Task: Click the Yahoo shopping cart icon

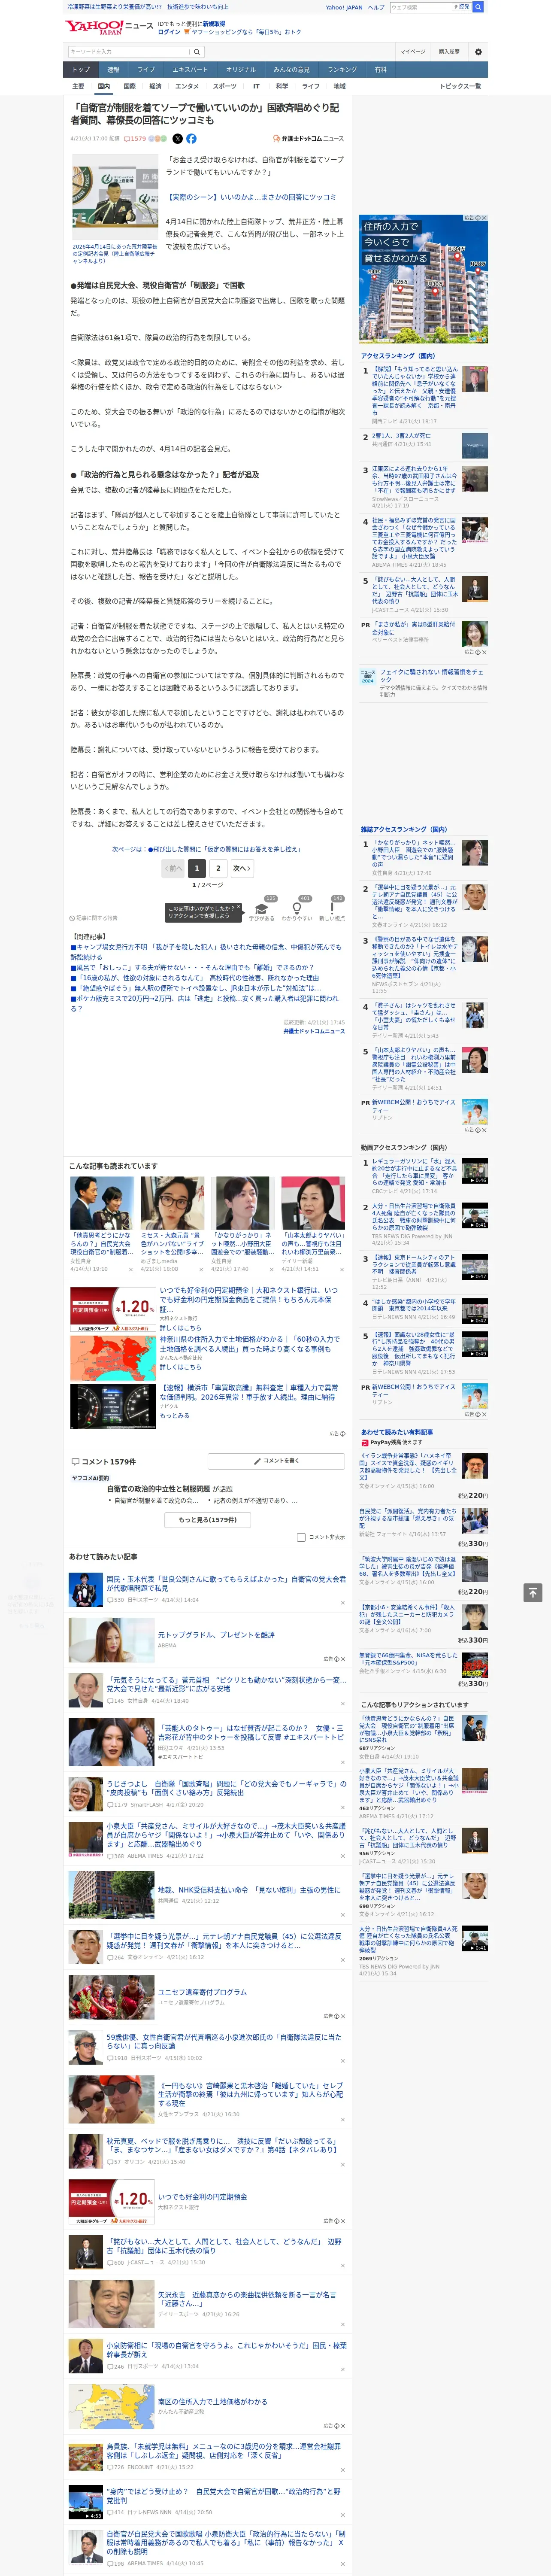Action: (x=187, y=32)
